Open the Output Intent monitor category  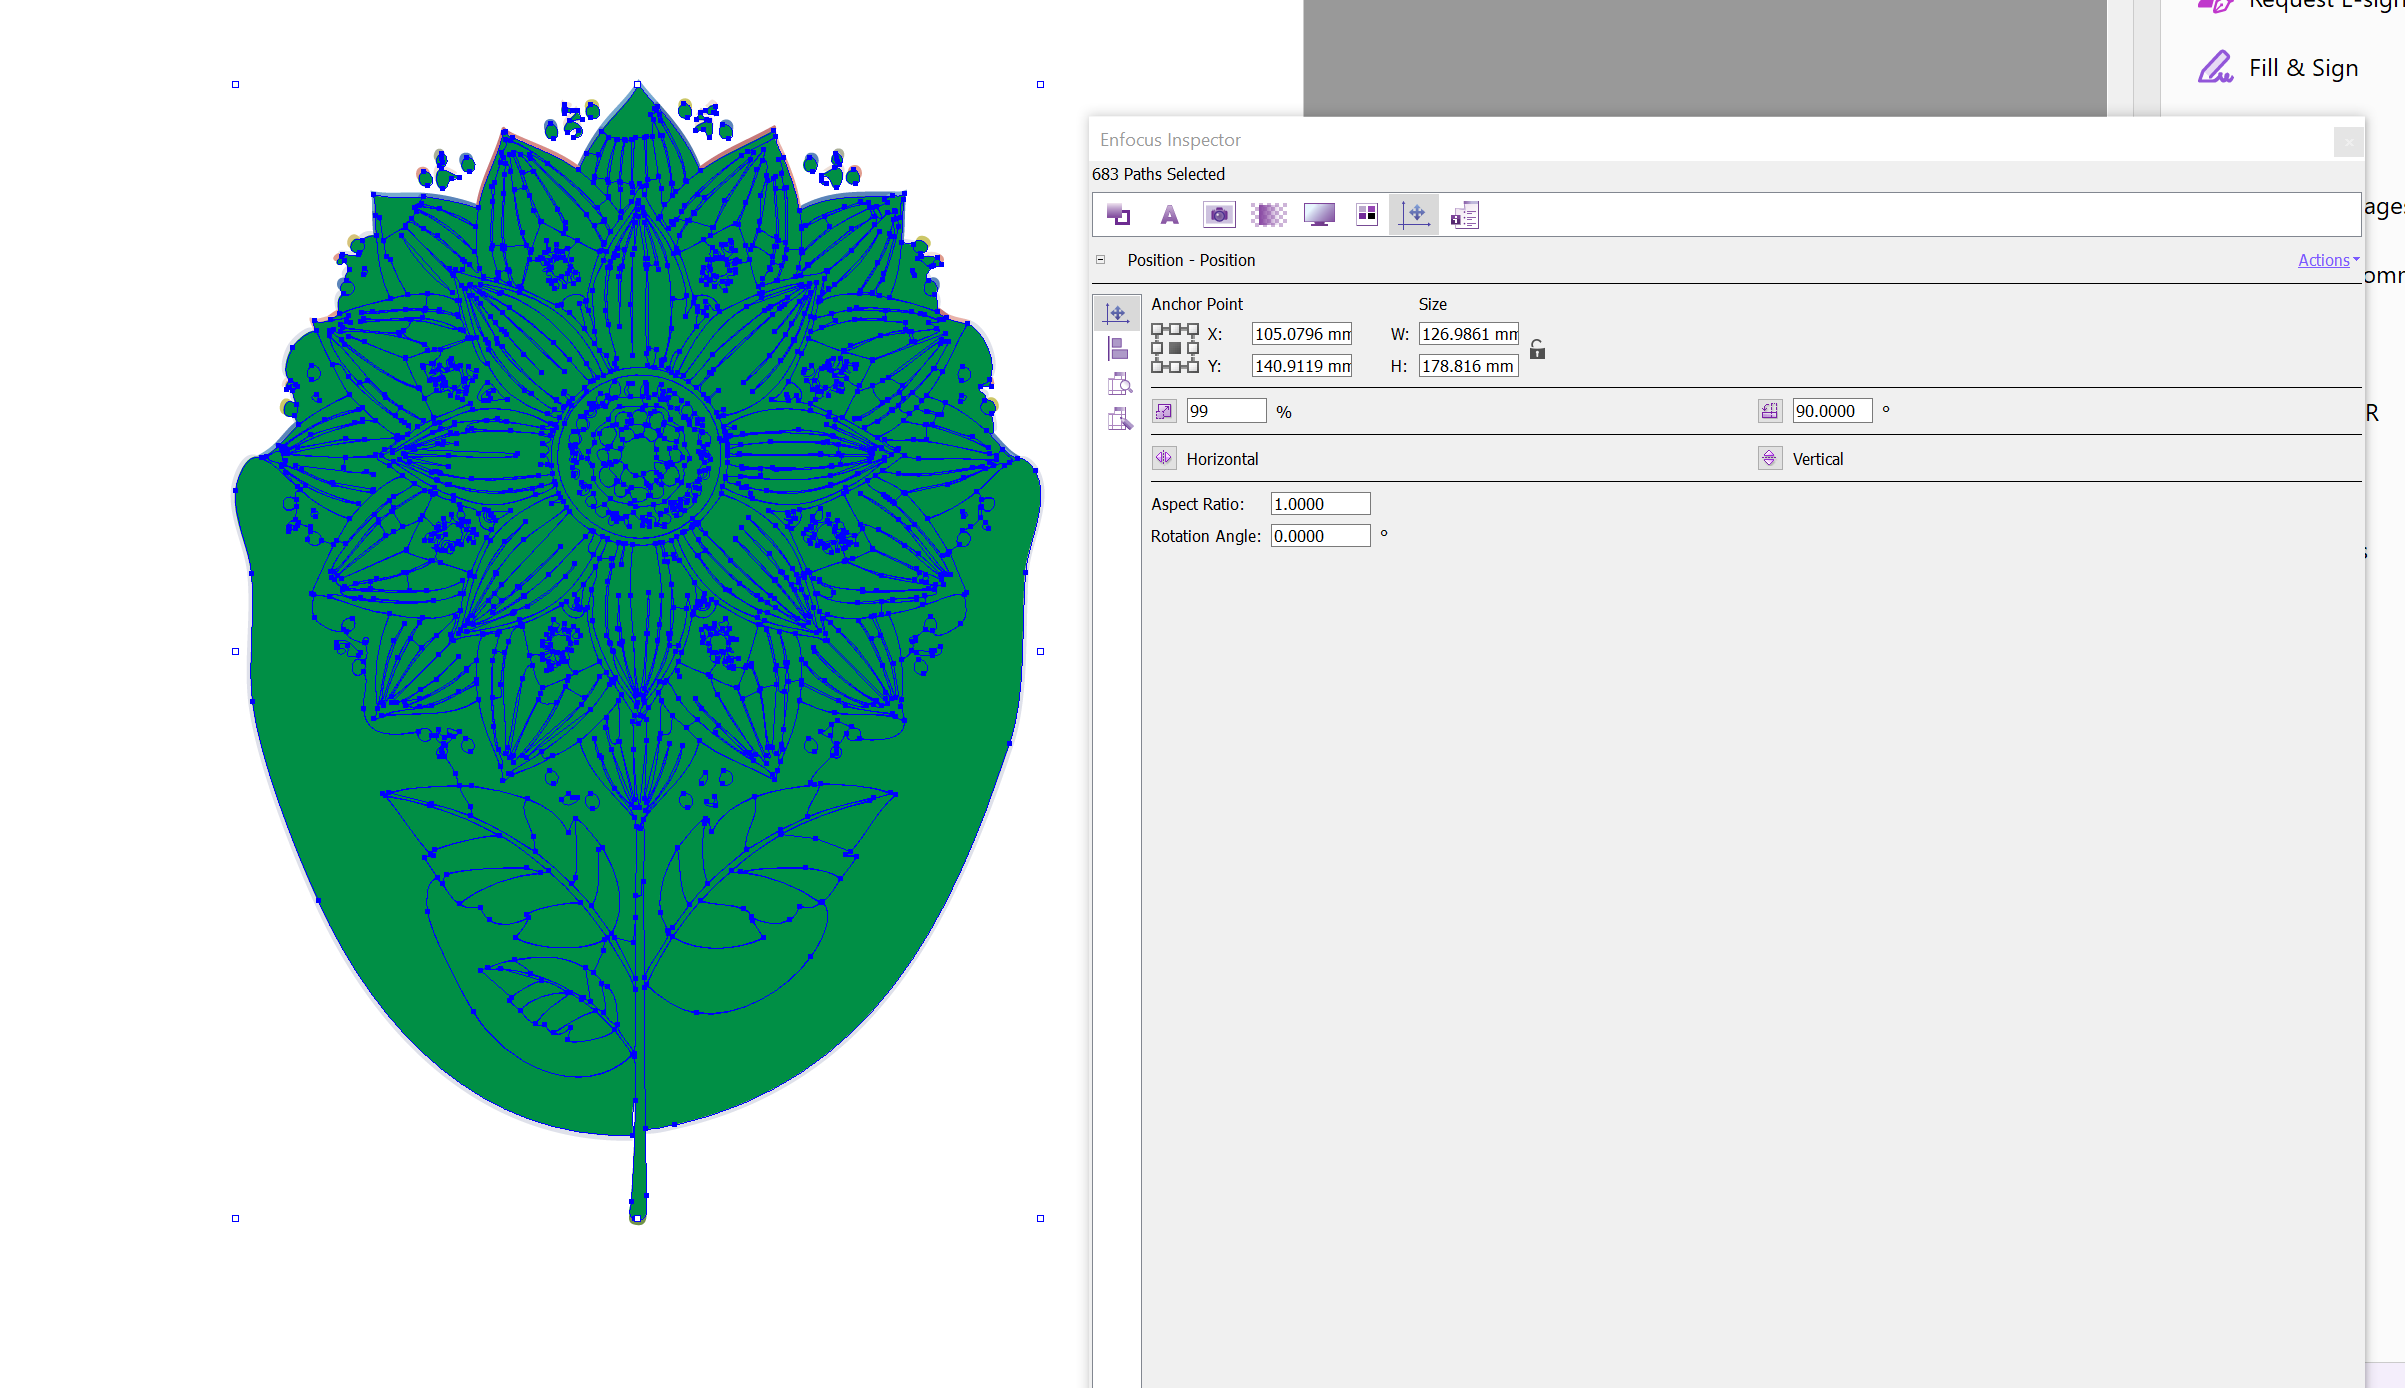[1319, 214]
